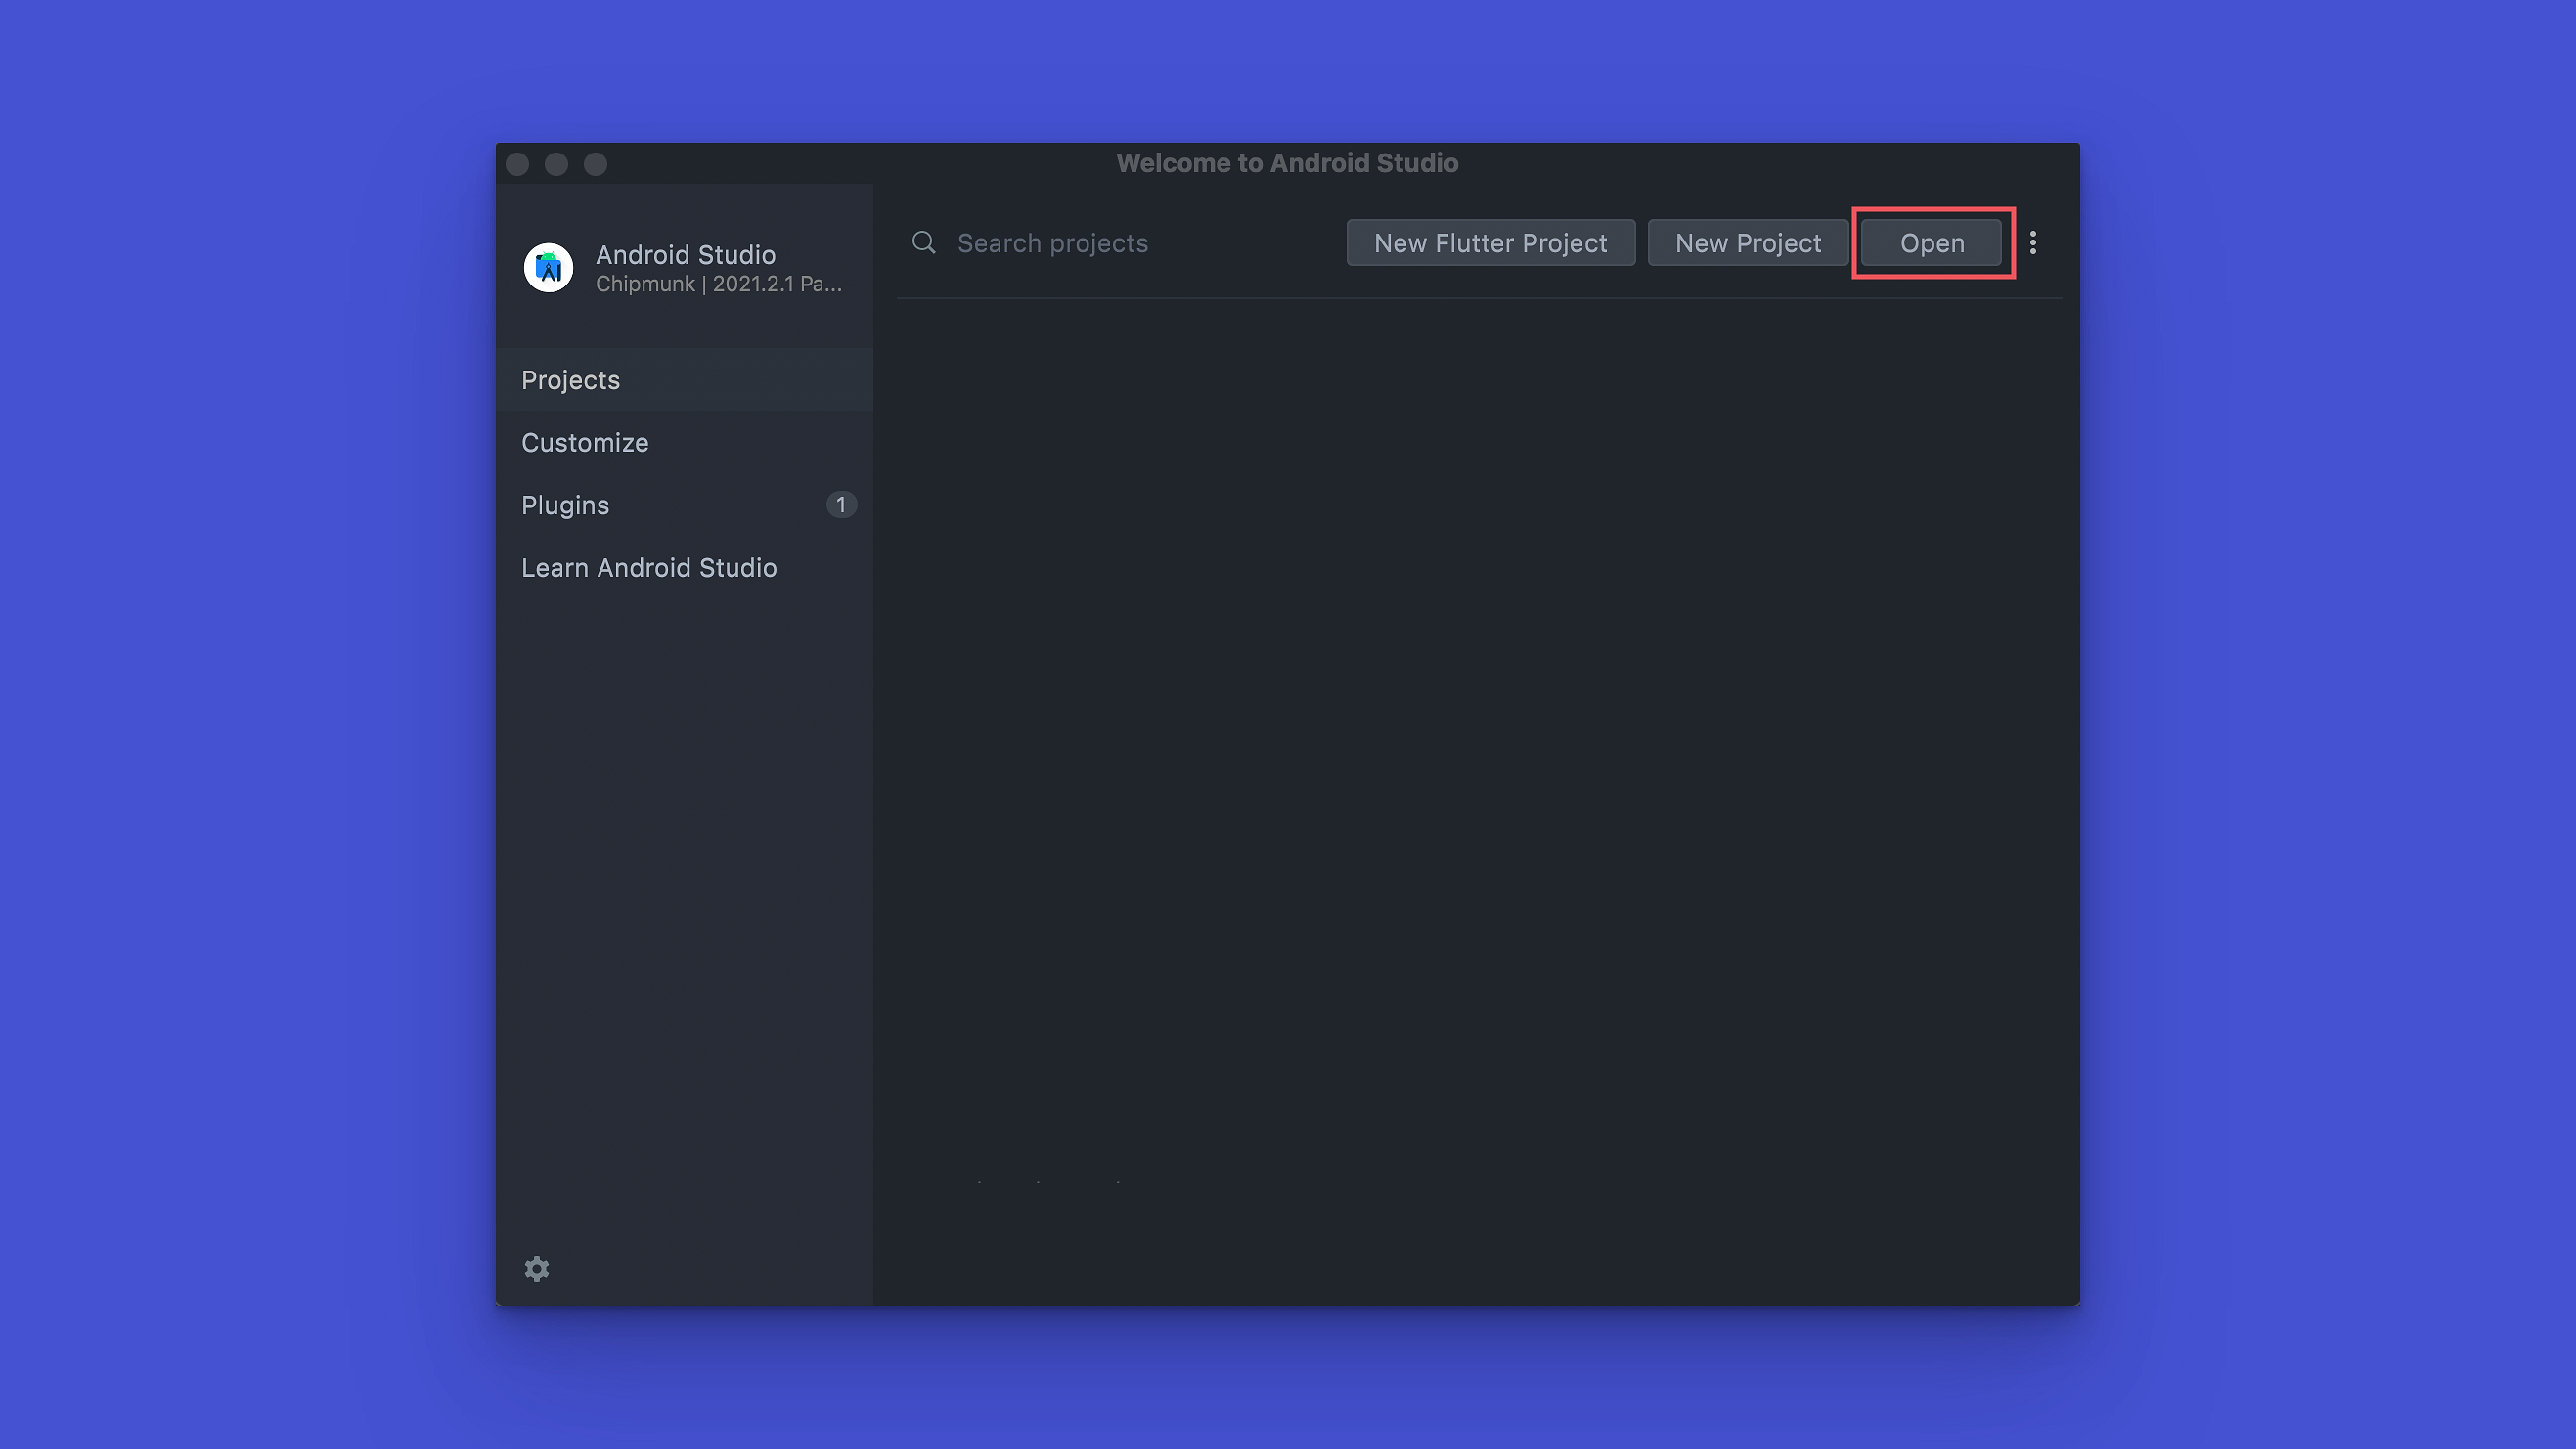Open the Plugins tab
The width and height of the screenshot is (2576, 1449).
(x=685, y=505)
